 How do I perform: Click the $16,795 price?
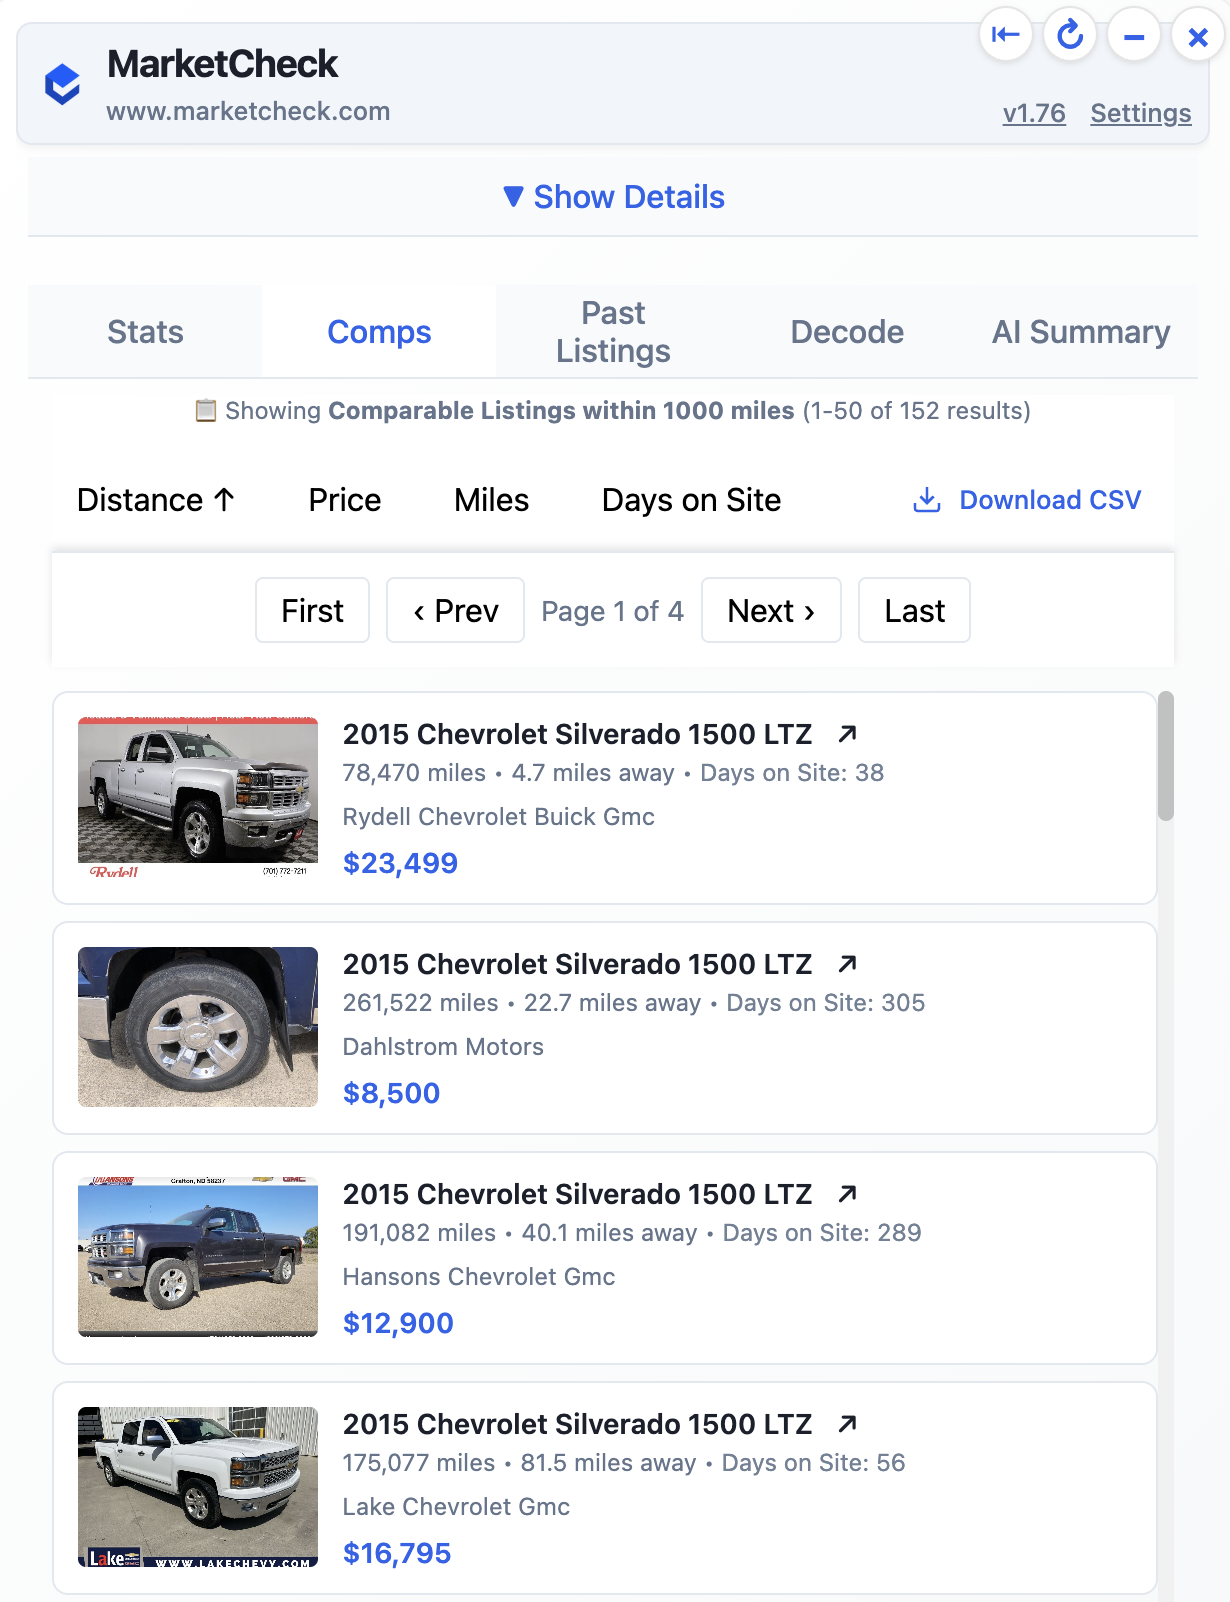[397, 1553]
